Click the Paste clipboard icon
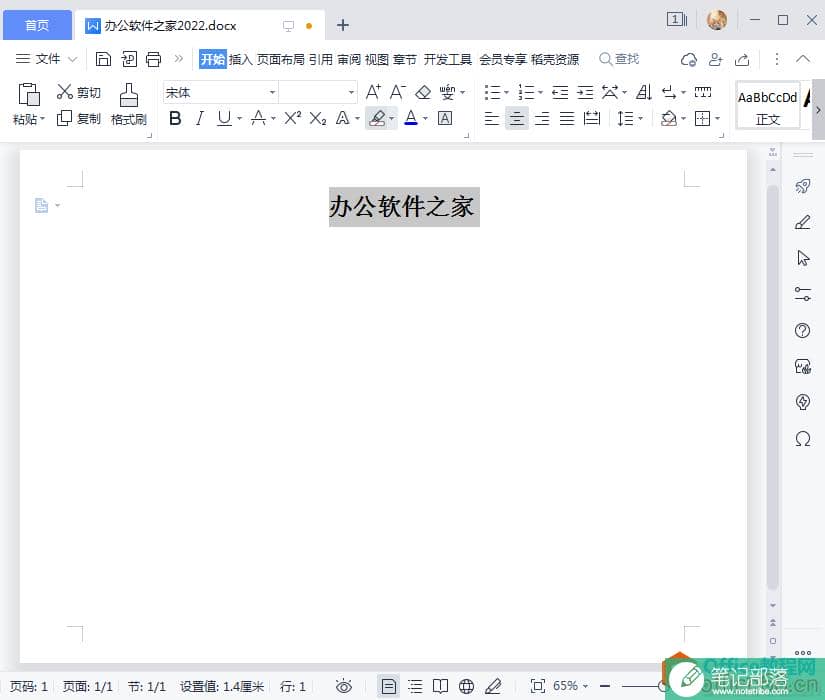This screenshot has height=700, width=825. (x=29, y=95)
